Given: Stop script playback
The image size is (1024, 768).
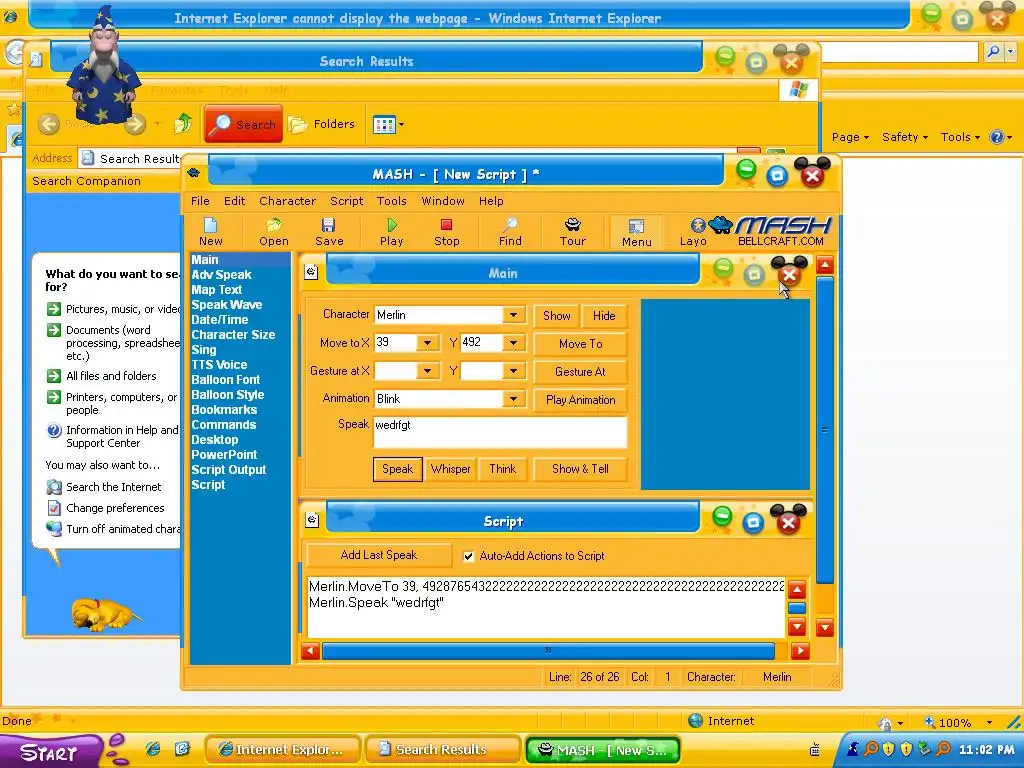Looking at the screenshot, I should point(447,232).
